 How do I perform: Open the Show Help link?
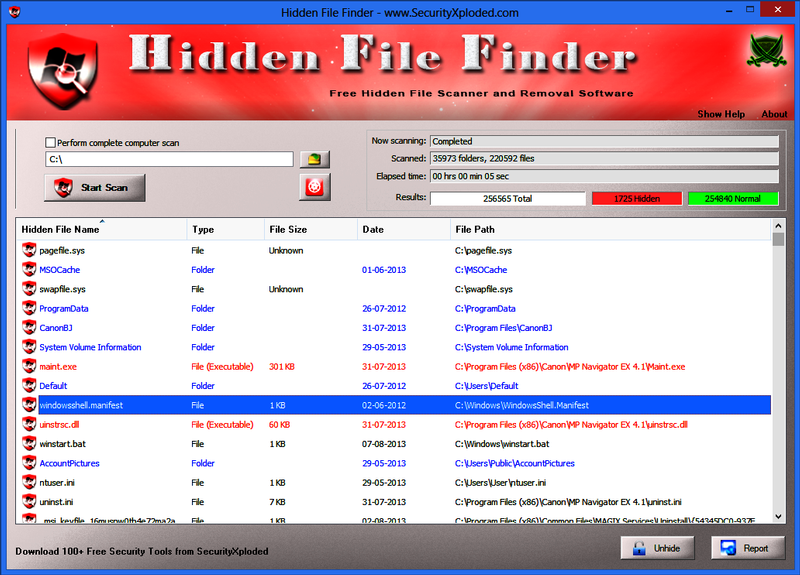click(x=721, y=114)
